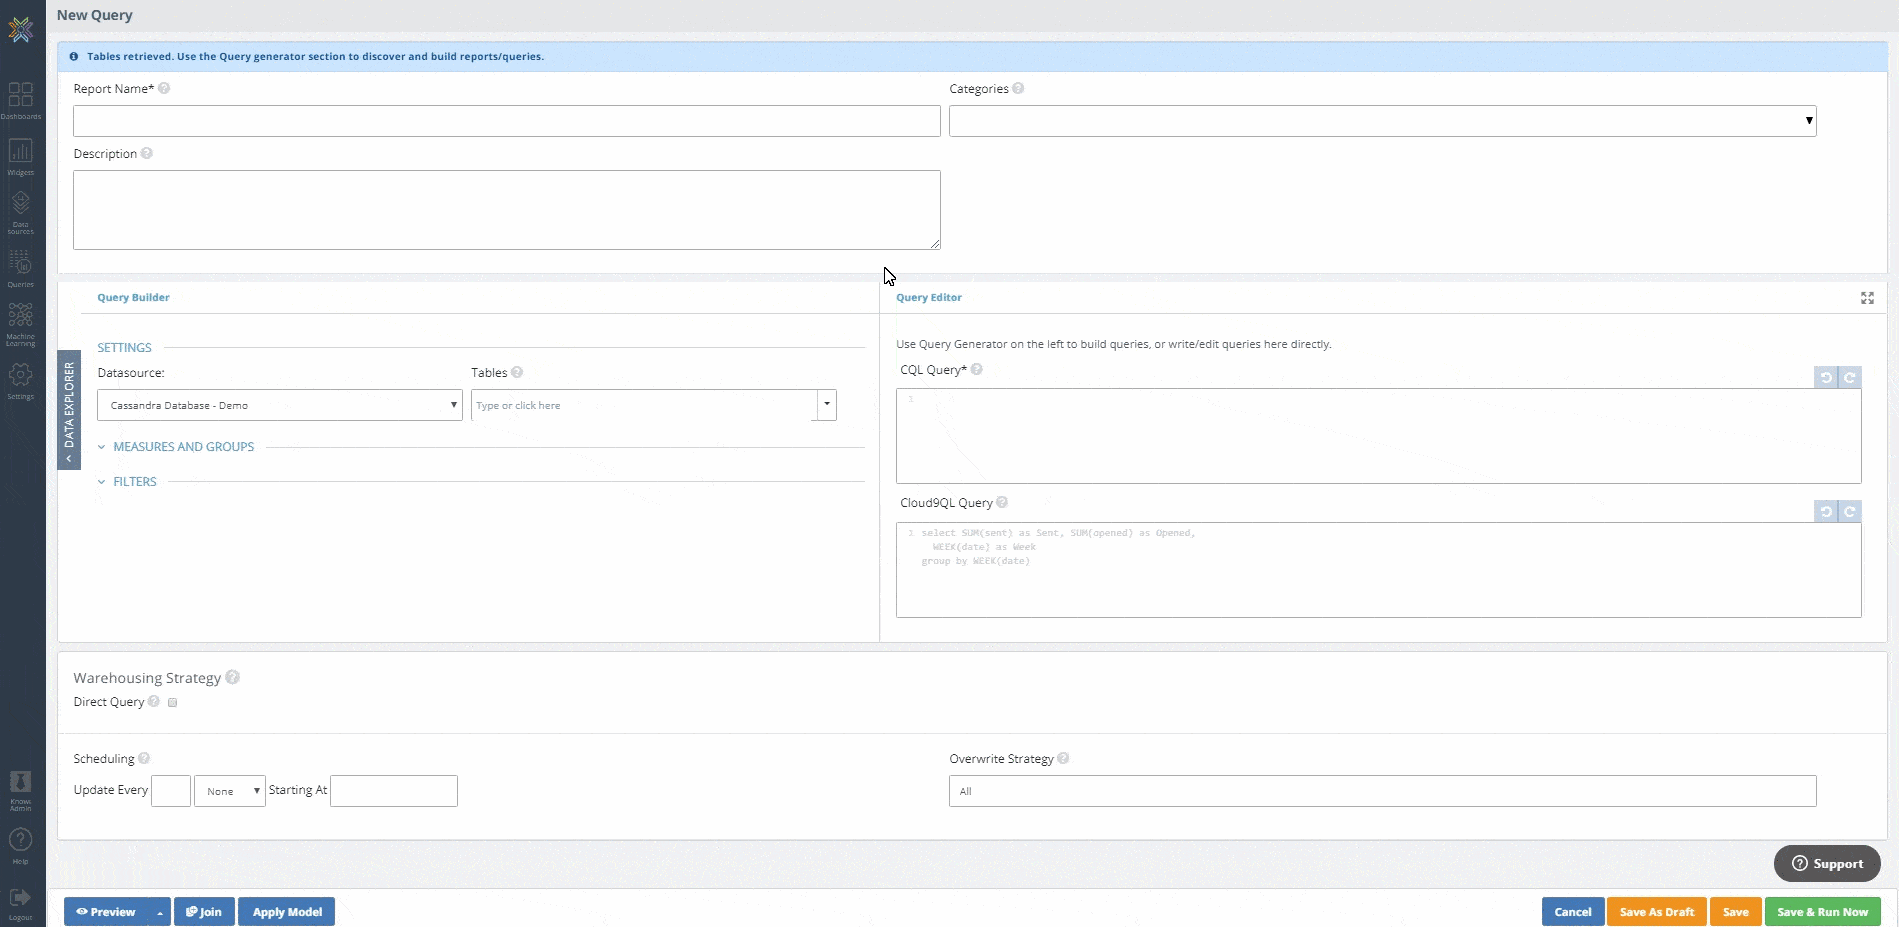The height and width of the screenshot is (927, 1899).
Task: Open the Datasource dropdown showing Cassandra Database
Action: pos(280,405)
